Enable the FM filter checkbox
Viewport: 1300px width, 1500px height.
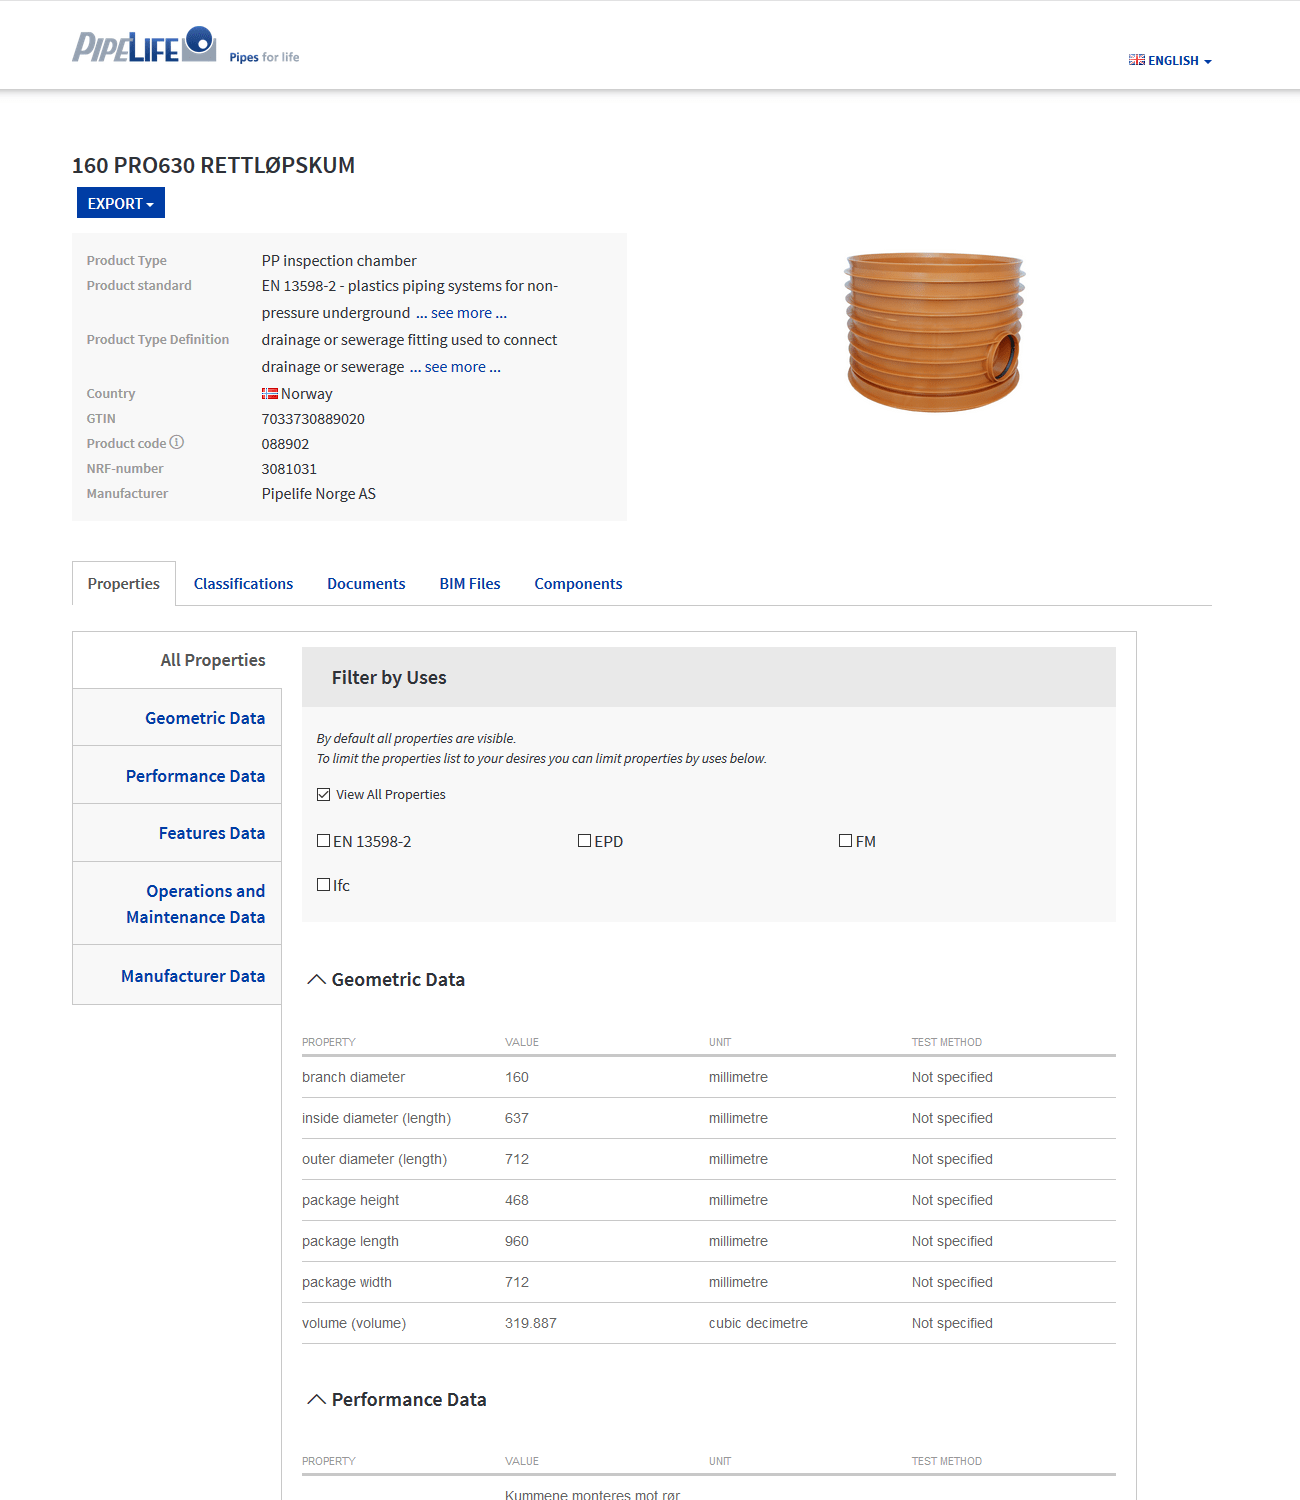click(845, 840)
